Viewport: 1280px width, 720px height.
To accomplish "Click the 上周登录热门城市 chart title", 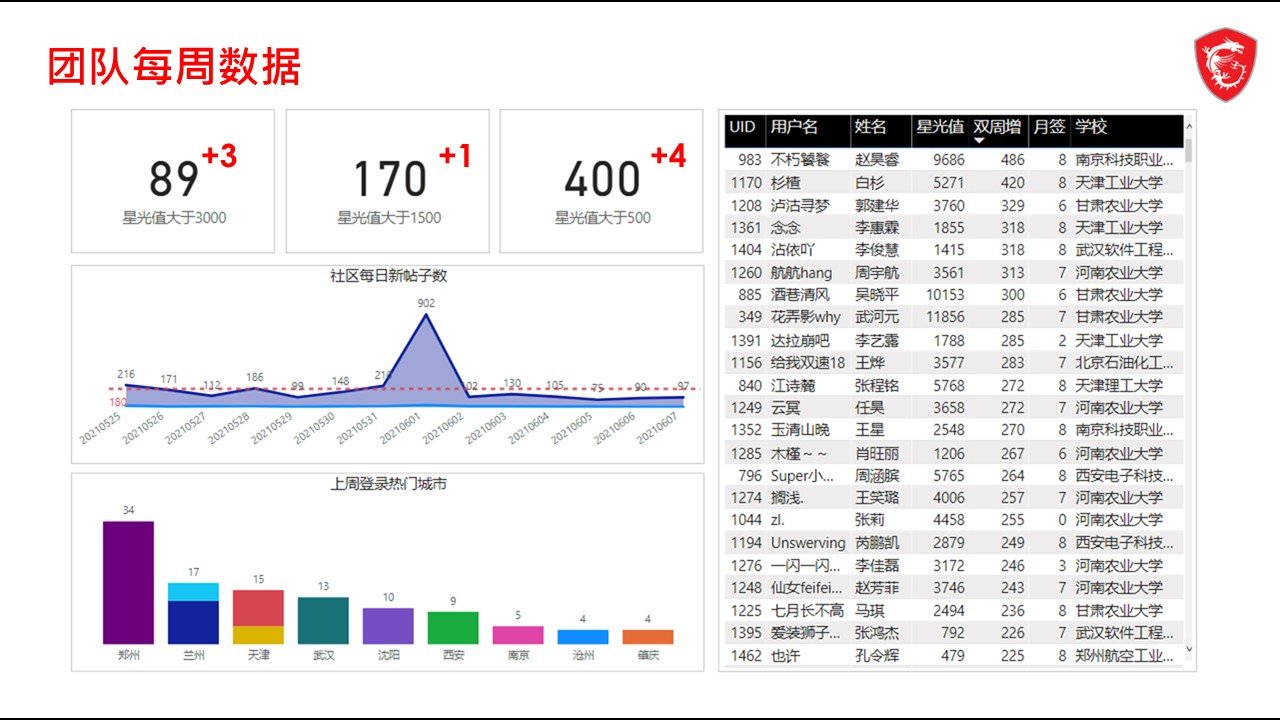I will (388, 484).
